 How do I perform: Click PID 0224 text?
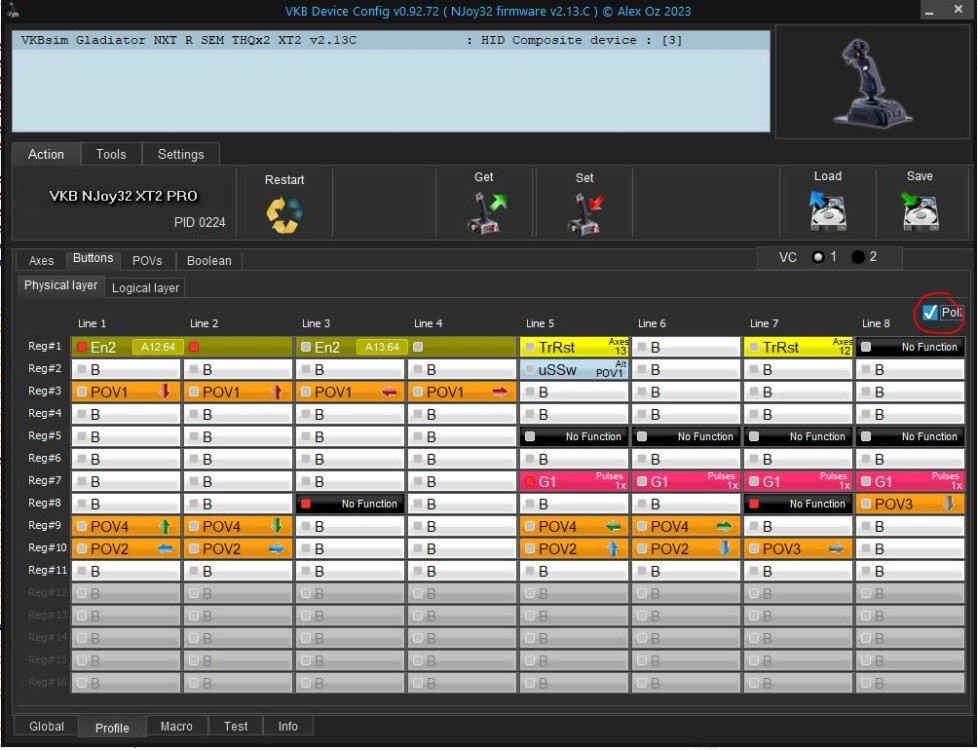click(x=200, y=222)
